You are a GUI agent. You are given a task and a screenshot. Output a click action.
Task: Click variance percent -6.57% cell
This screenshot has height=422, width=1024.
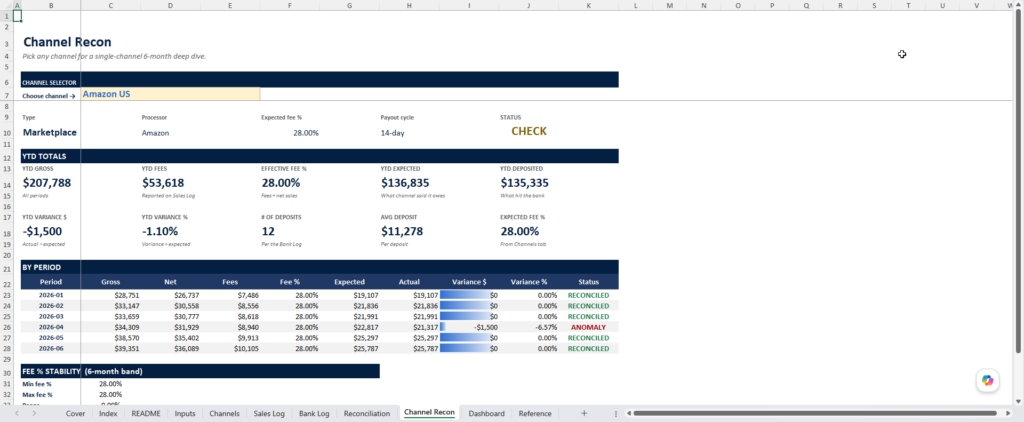529,327
